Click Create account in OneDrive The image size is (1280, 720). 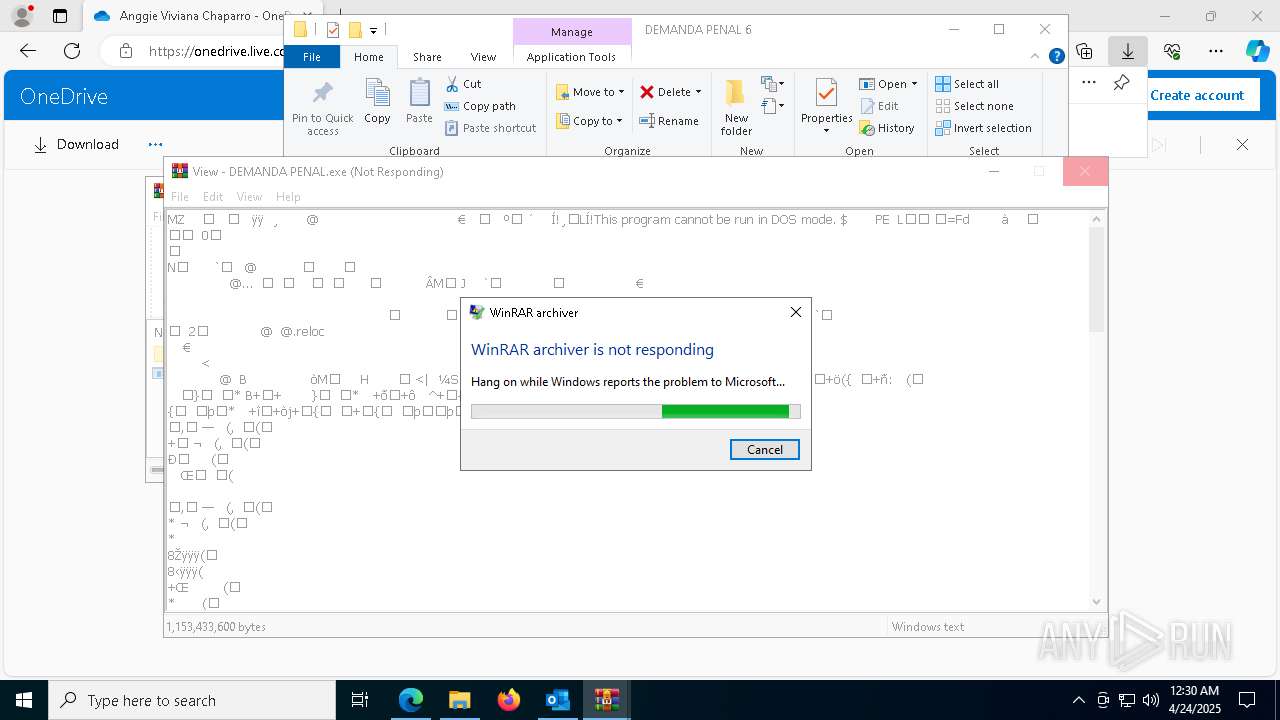[1197, 95]
